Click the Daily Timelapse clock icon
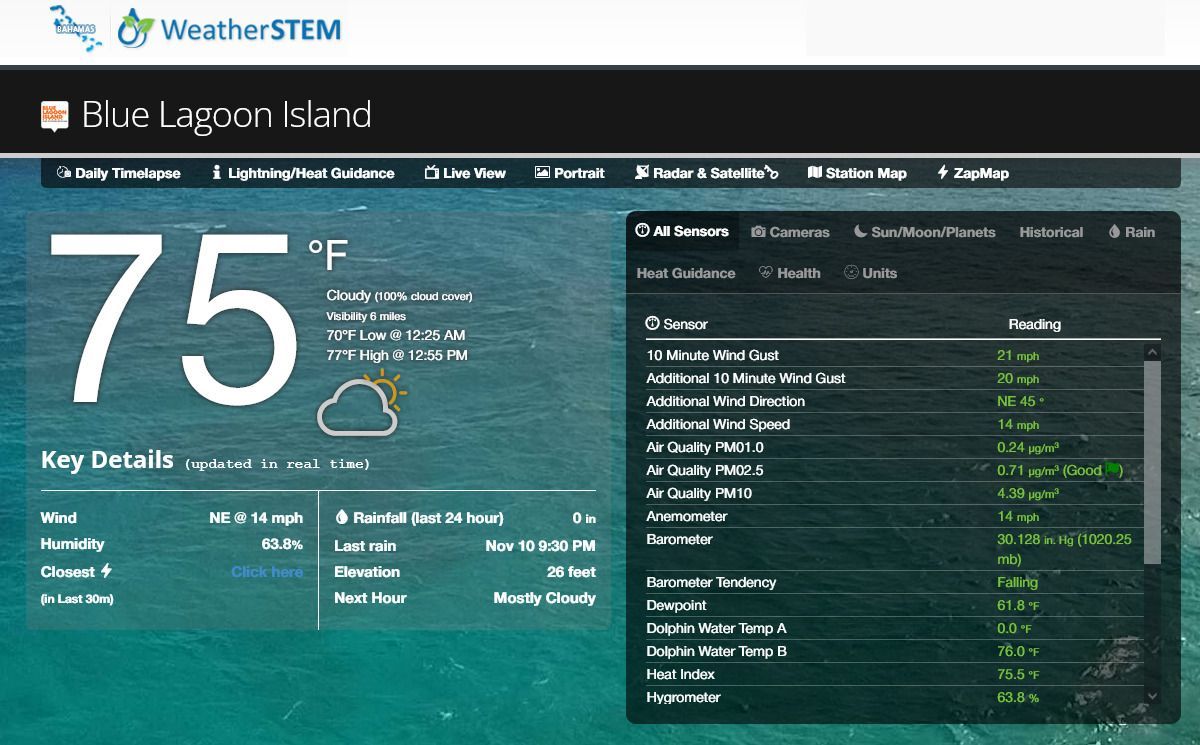Viewport: 1200px width, 745px height. click(x=62, y=172)
